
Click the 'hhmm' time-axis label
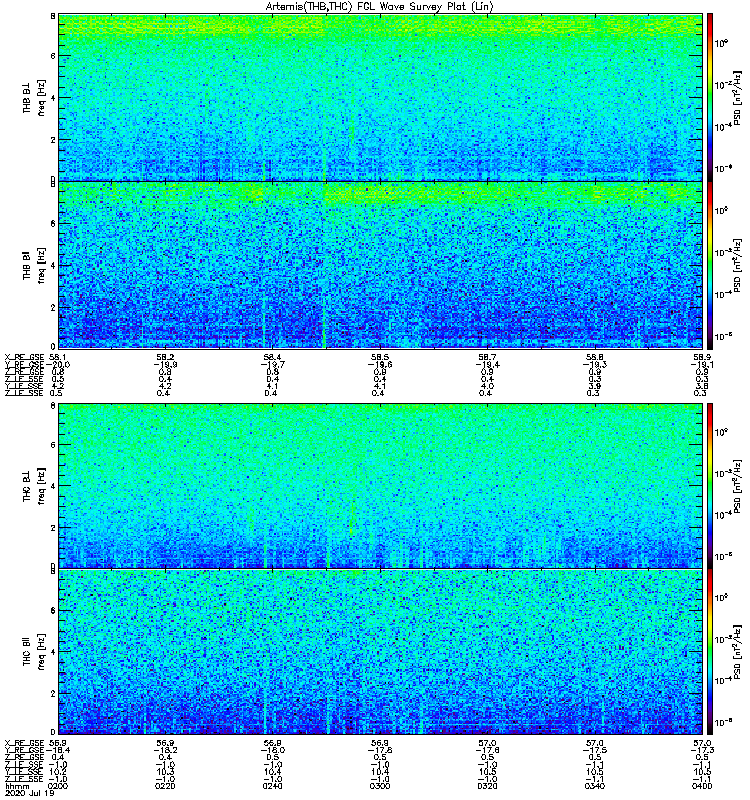pyautogui.click(x=15, y=786)
